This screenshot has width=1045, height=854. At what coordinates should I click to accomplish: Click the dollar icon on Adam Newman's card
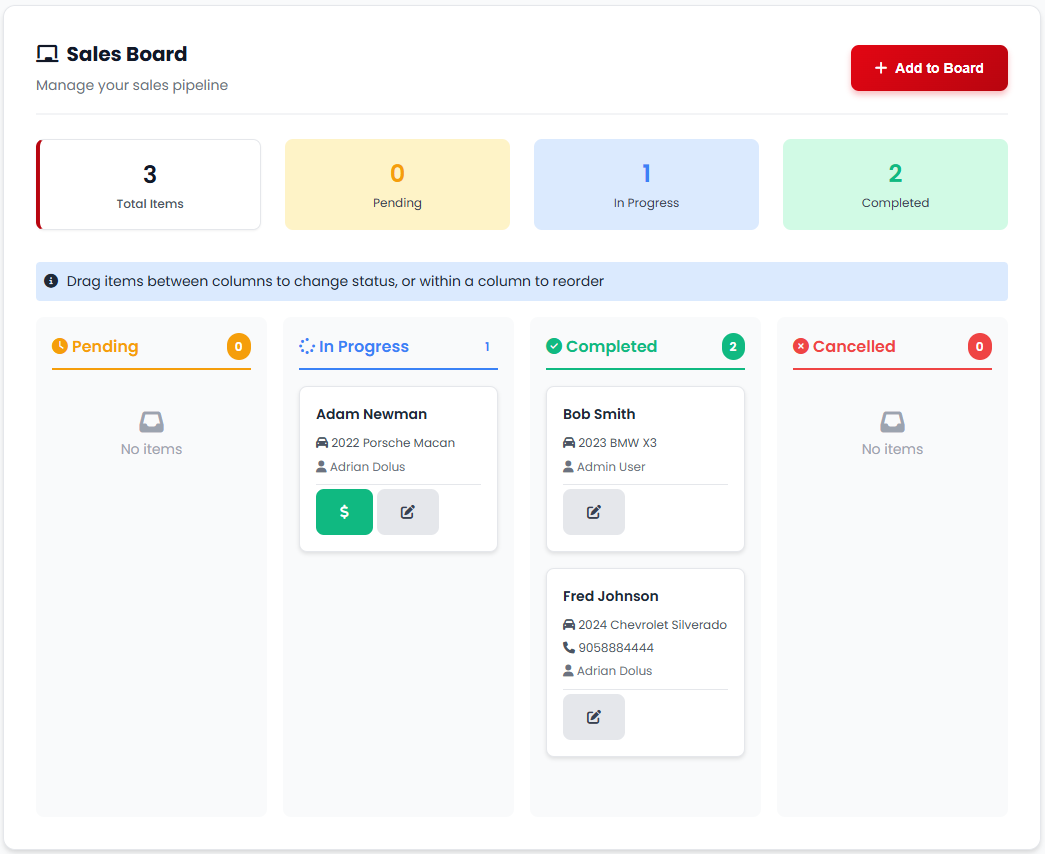[344, 511]
